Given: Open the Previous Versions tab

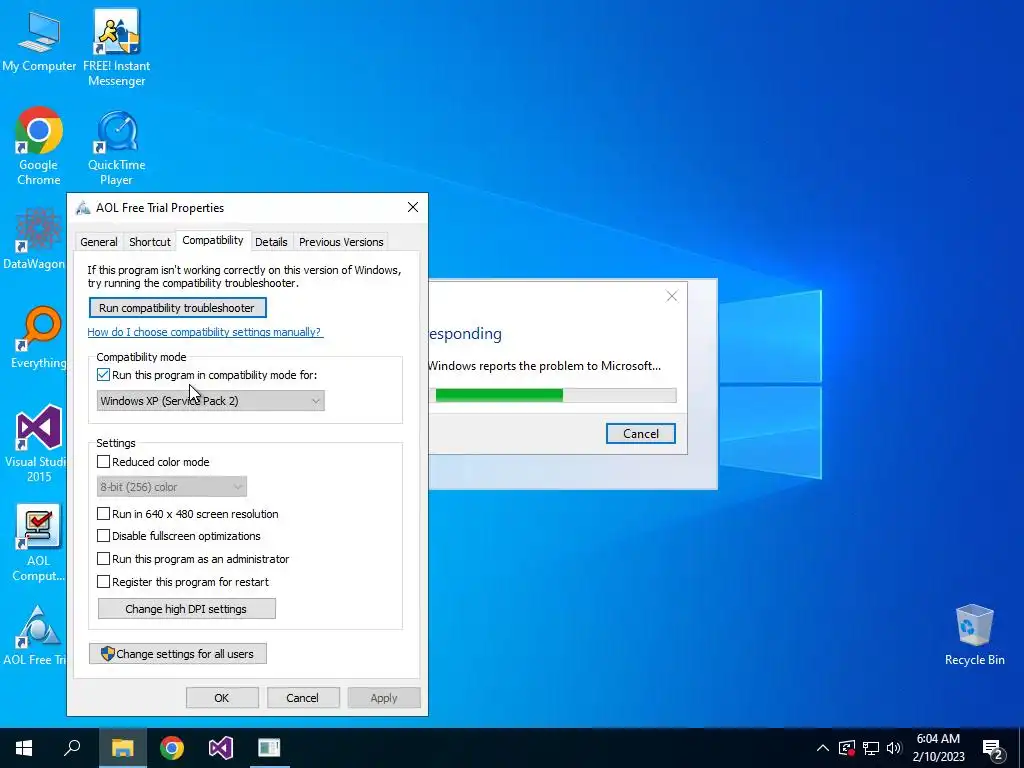Looking at the screenshot, I should click(341, 242).
